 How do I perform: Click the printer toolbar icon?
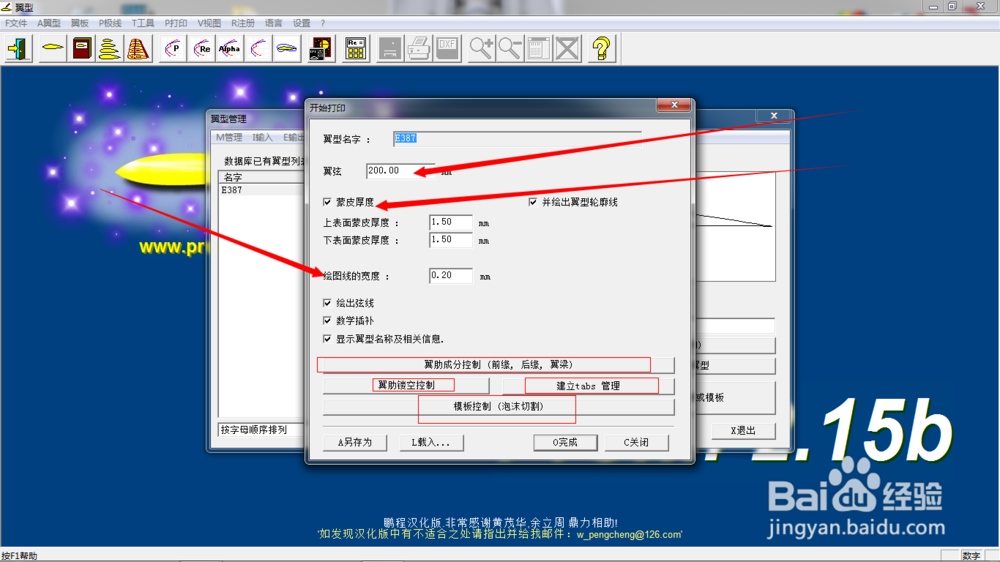click(419, 48)
